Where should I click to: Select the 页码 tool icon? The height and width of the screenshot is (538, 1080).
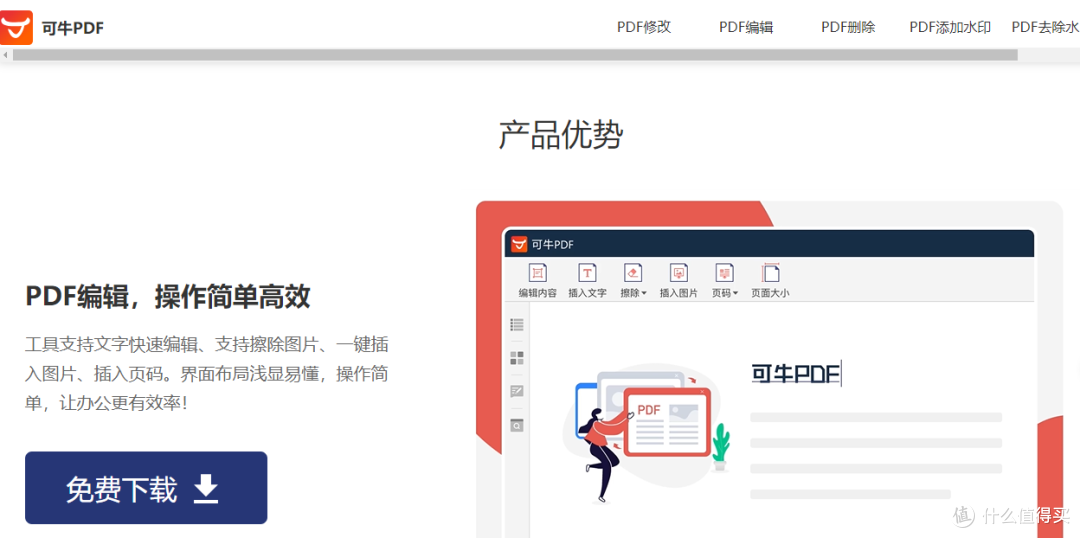[724, 273]
